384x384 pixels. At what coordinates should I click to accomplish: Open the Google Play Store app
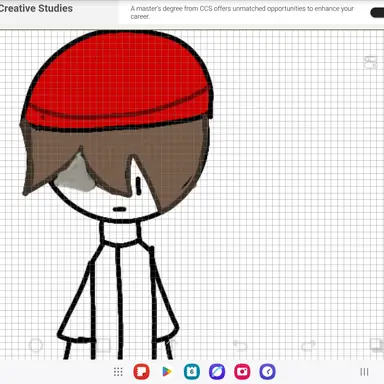167,372
